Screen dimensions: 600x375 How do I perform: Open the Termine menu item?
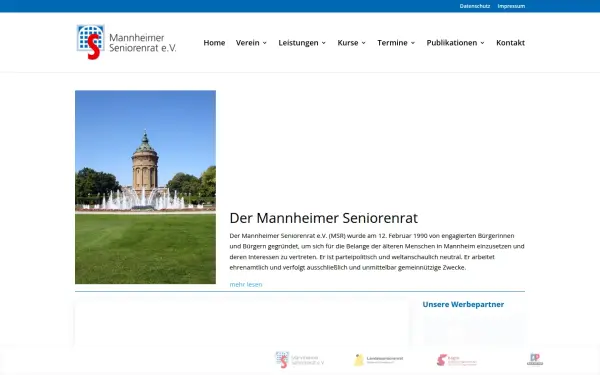pyautogui.click(x=392, y=43)
